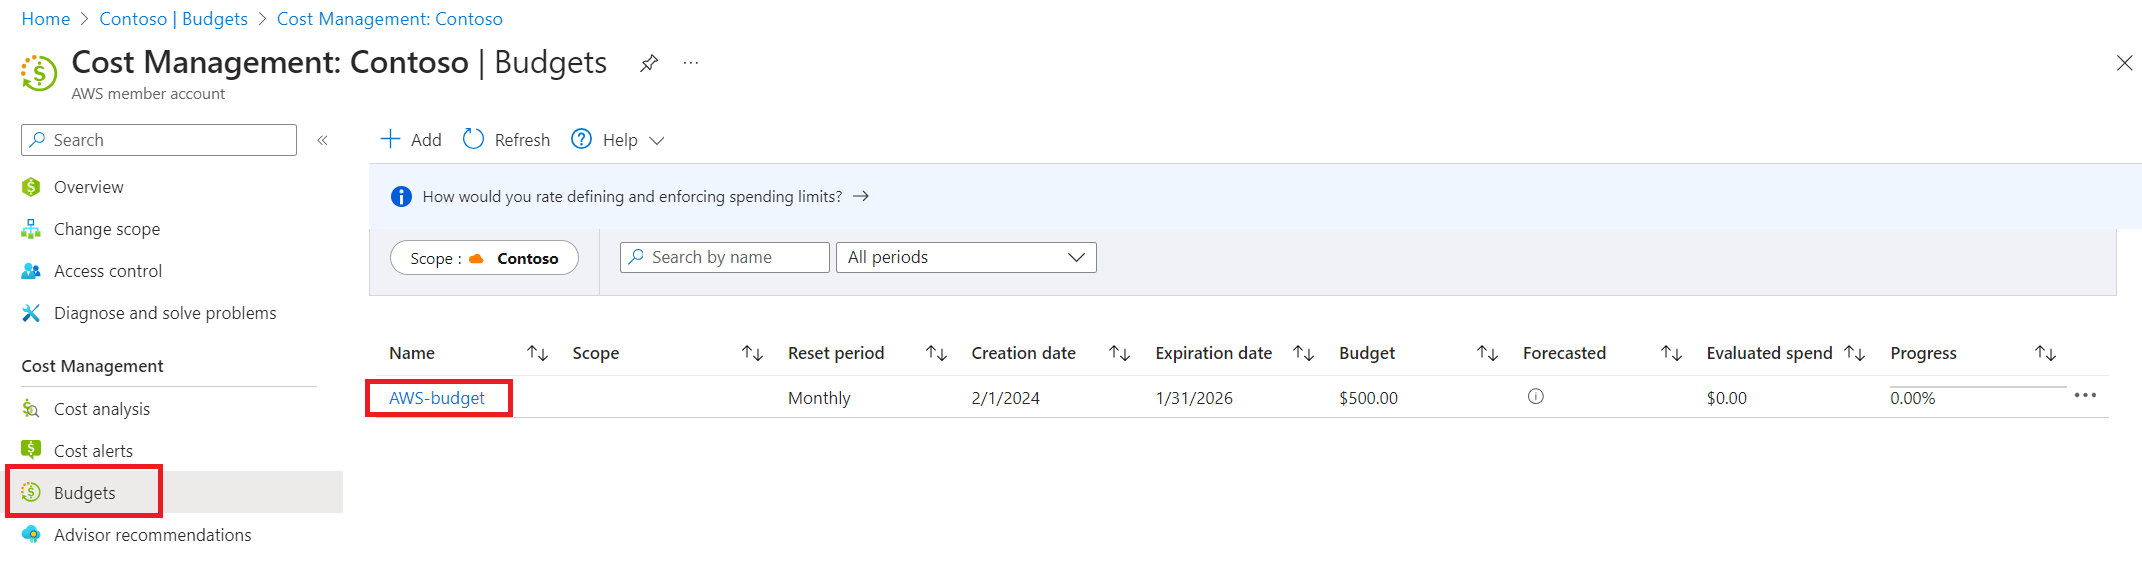Sort by Progress column arrows

(2045, 353)
